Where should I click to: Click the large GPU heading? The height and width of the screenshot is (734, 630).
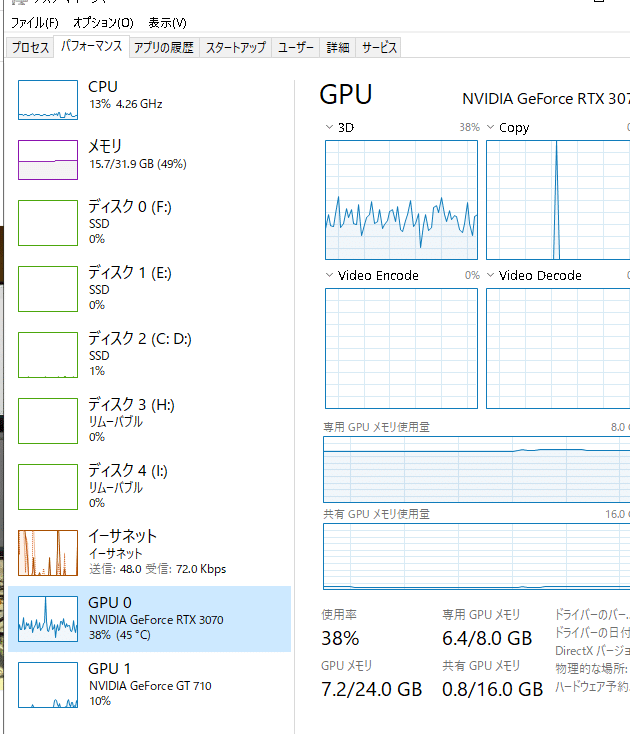pos(346,95)
